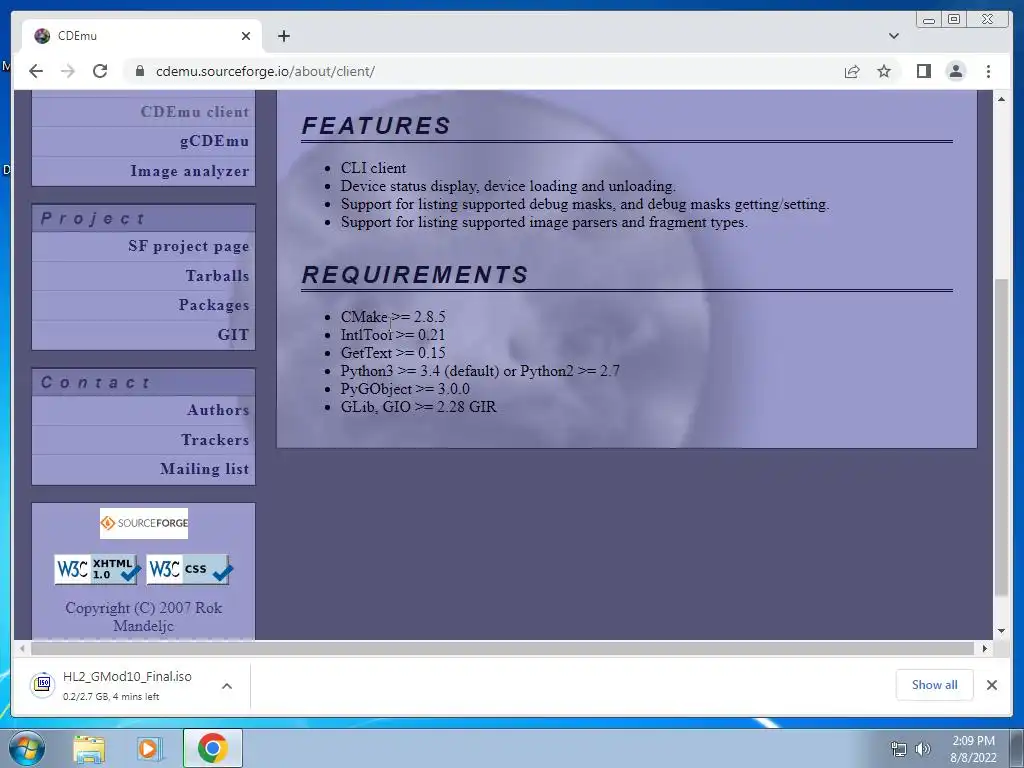Image resolution: width=1024 pixels, height=768 pixels.
Task: Click the address bar URL
Action: tap(265, 71)
